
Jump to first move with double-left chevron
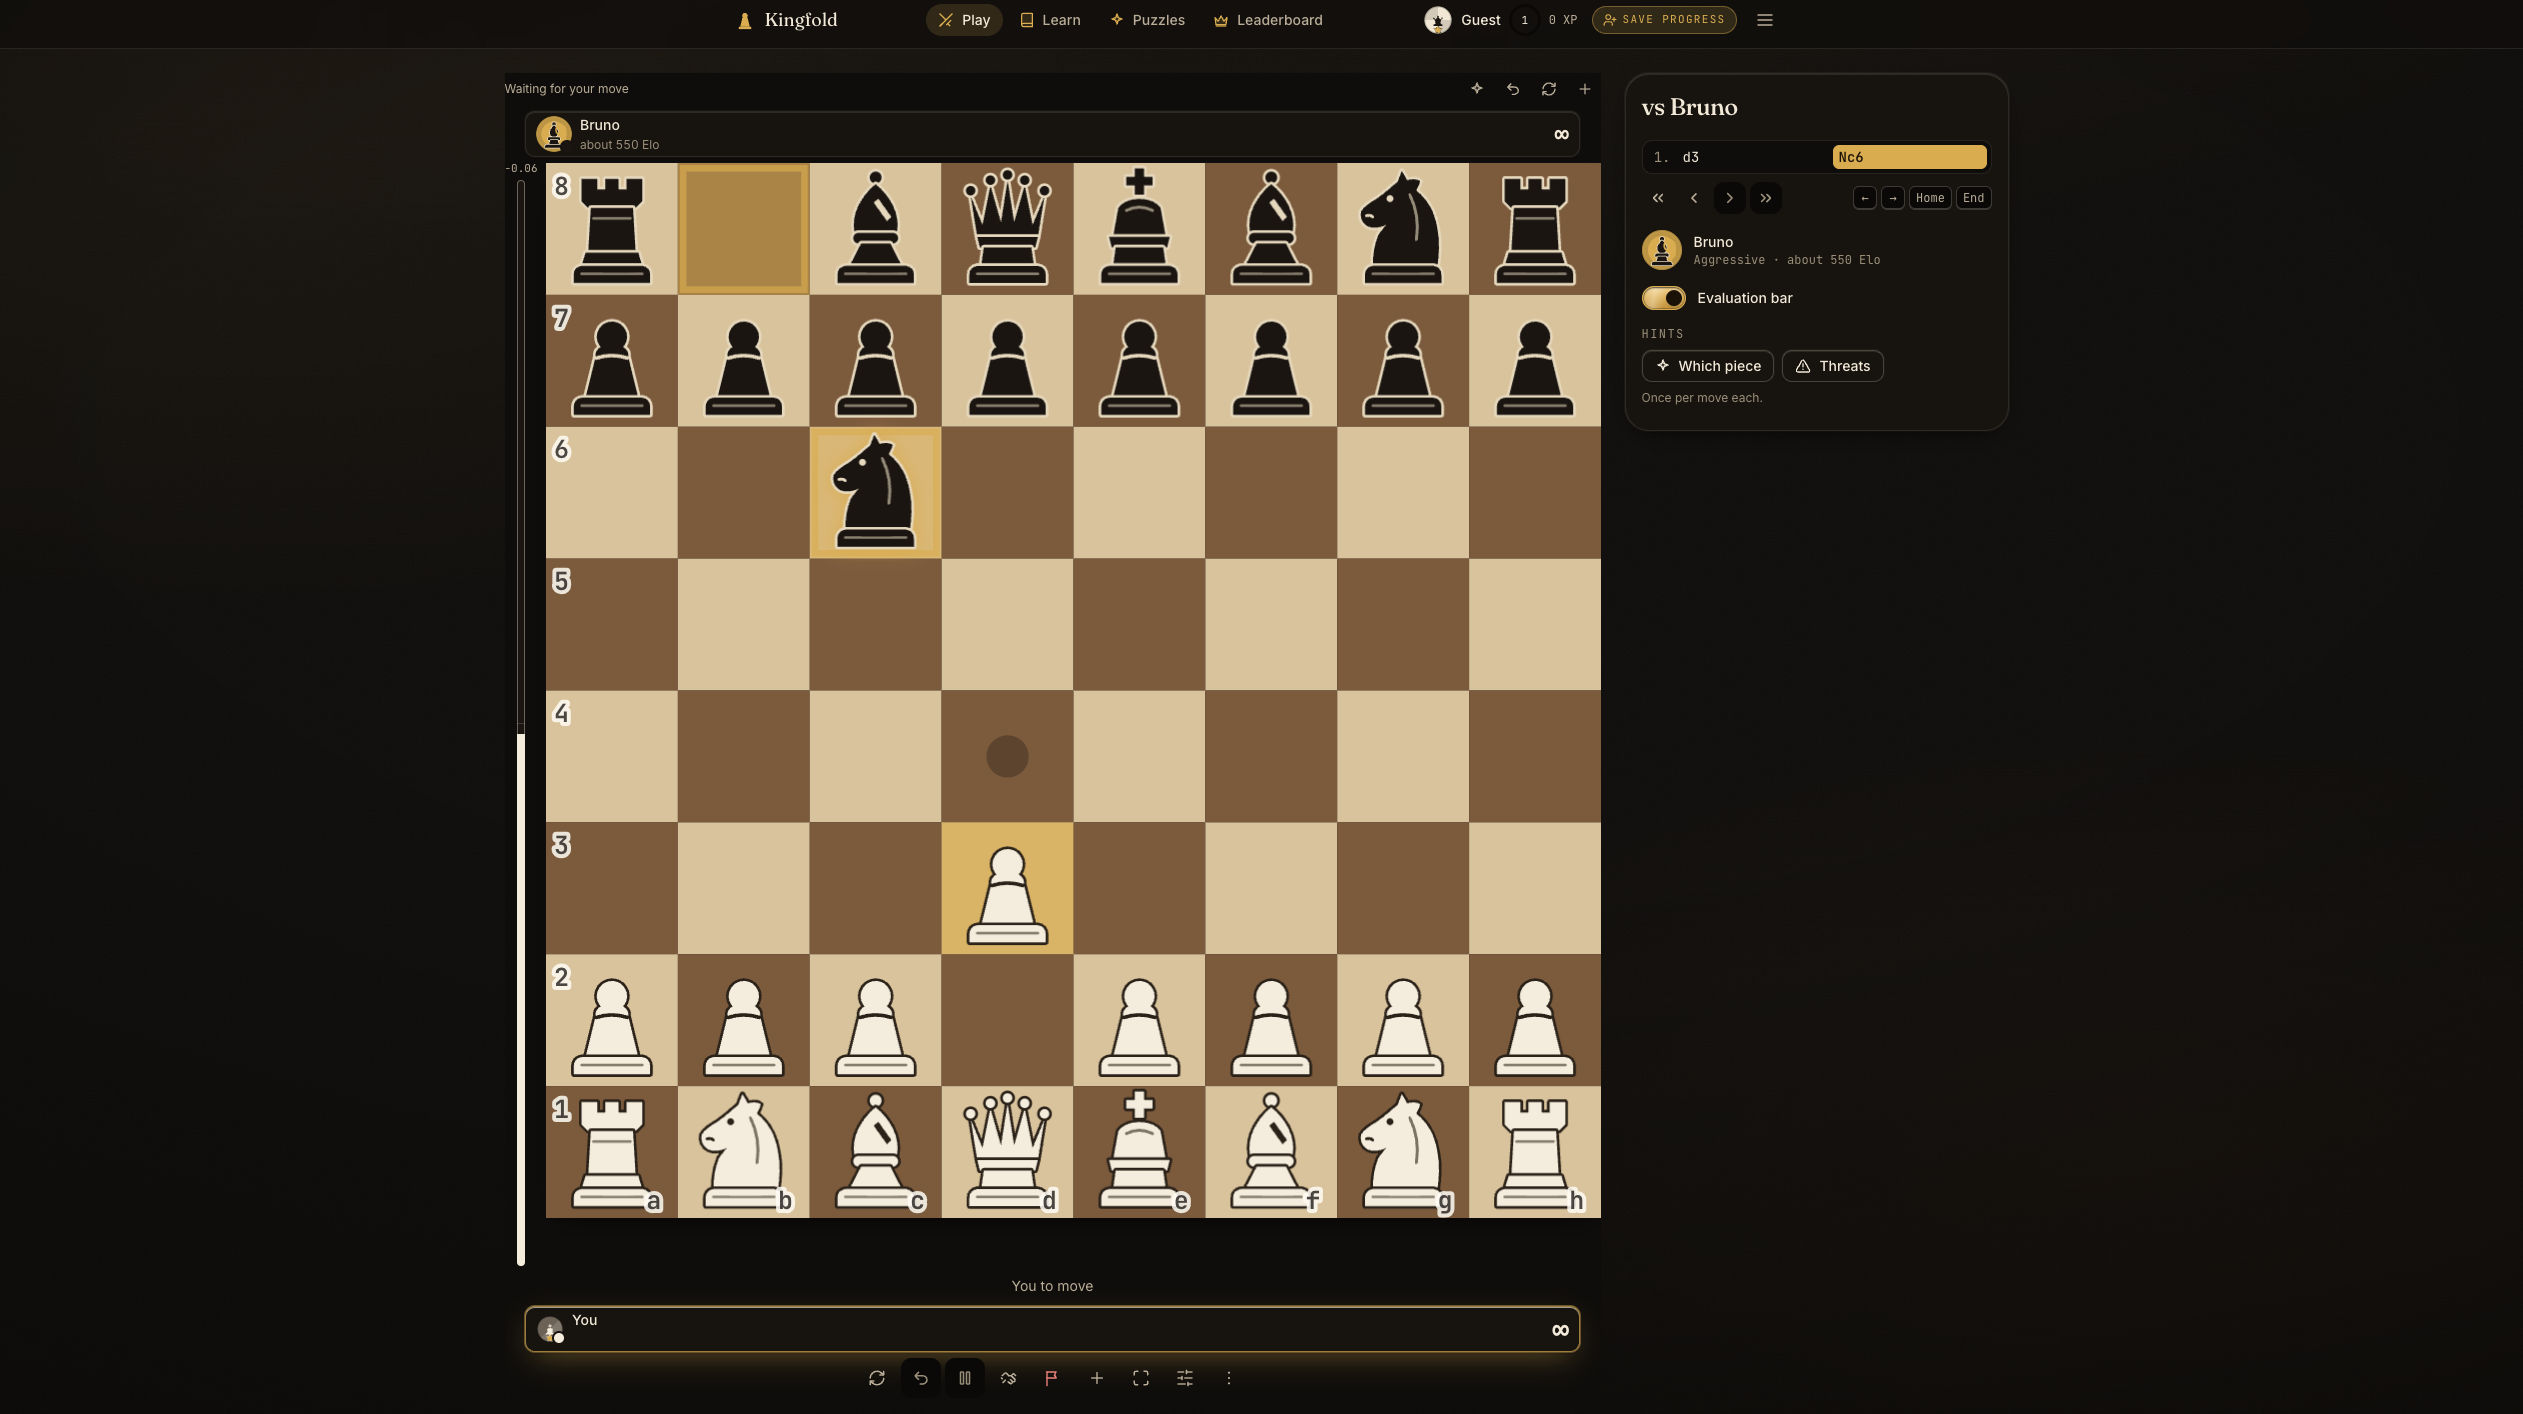coord(1657,198)
